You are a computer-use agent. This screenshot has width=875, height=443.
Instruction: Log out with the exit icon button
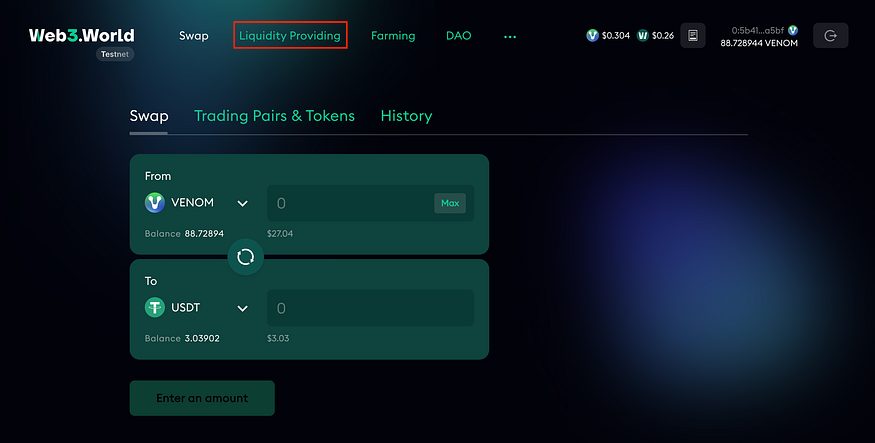click(830, 36)
